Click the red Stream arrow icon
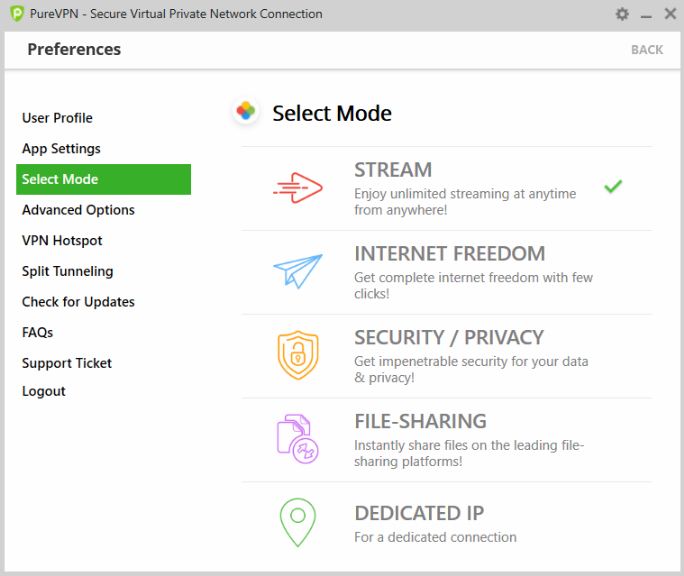 click(298, 188)
